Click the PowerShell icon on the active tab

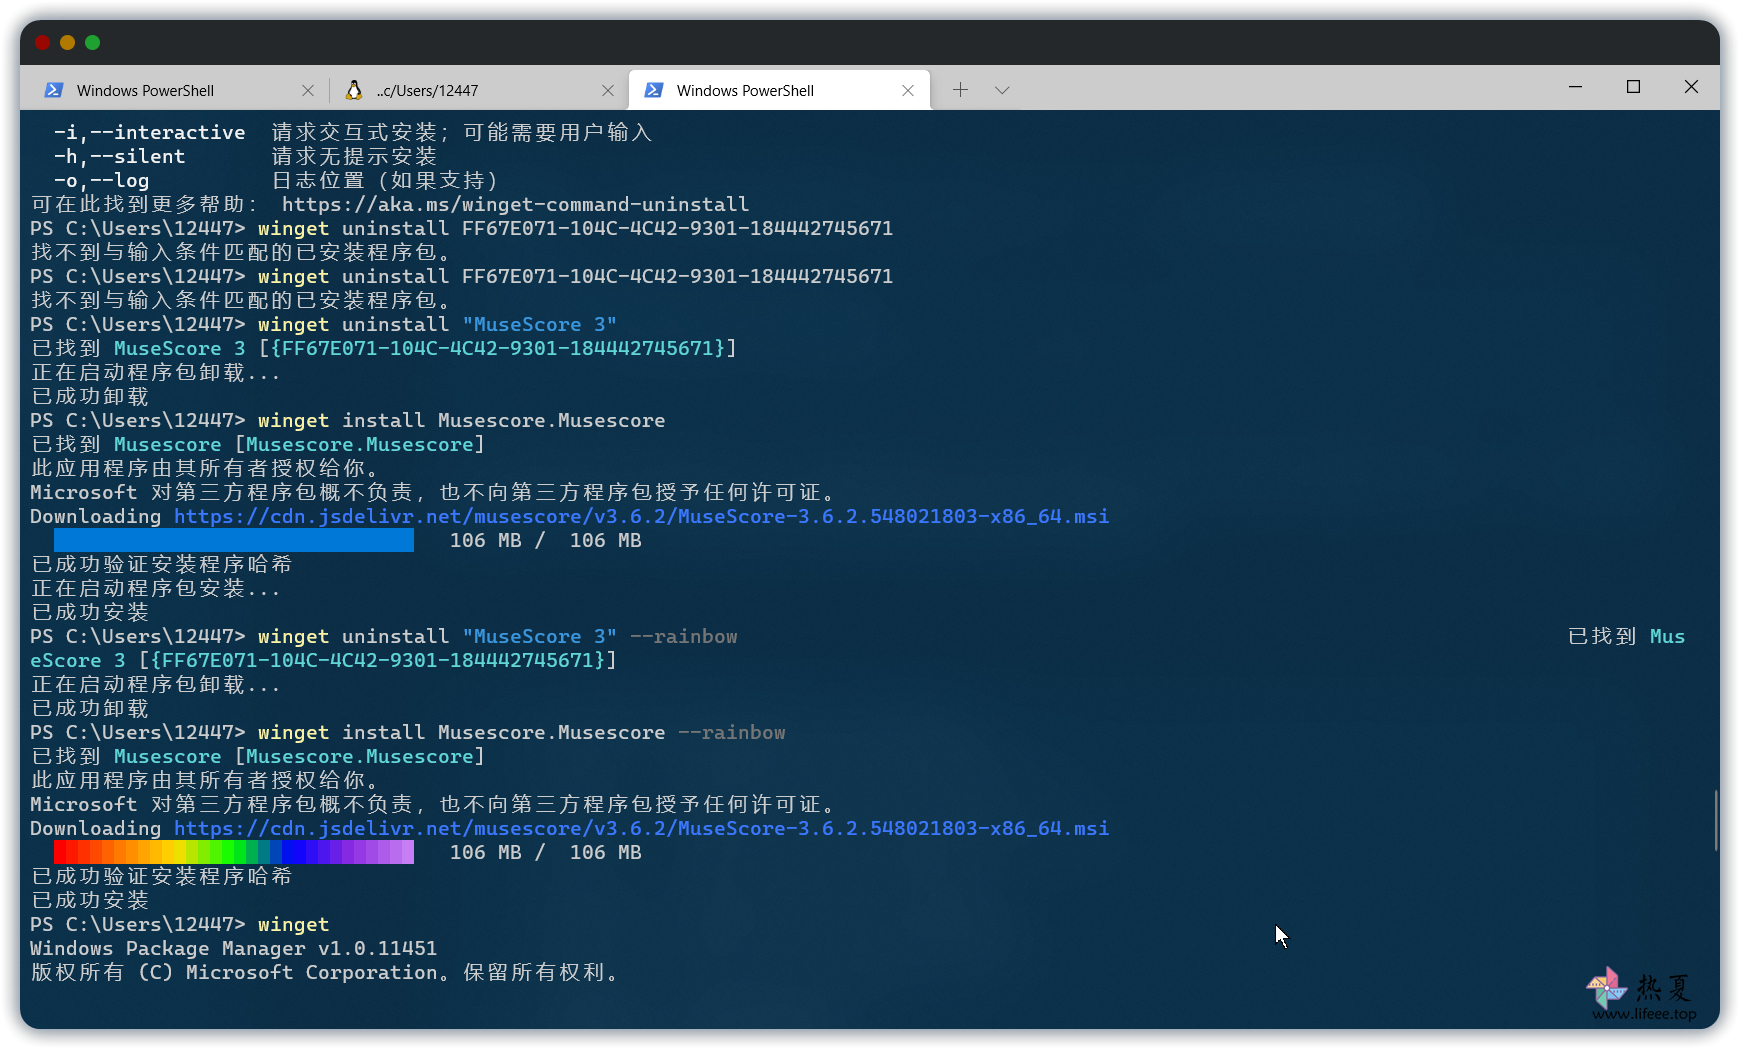pos(654,90)
